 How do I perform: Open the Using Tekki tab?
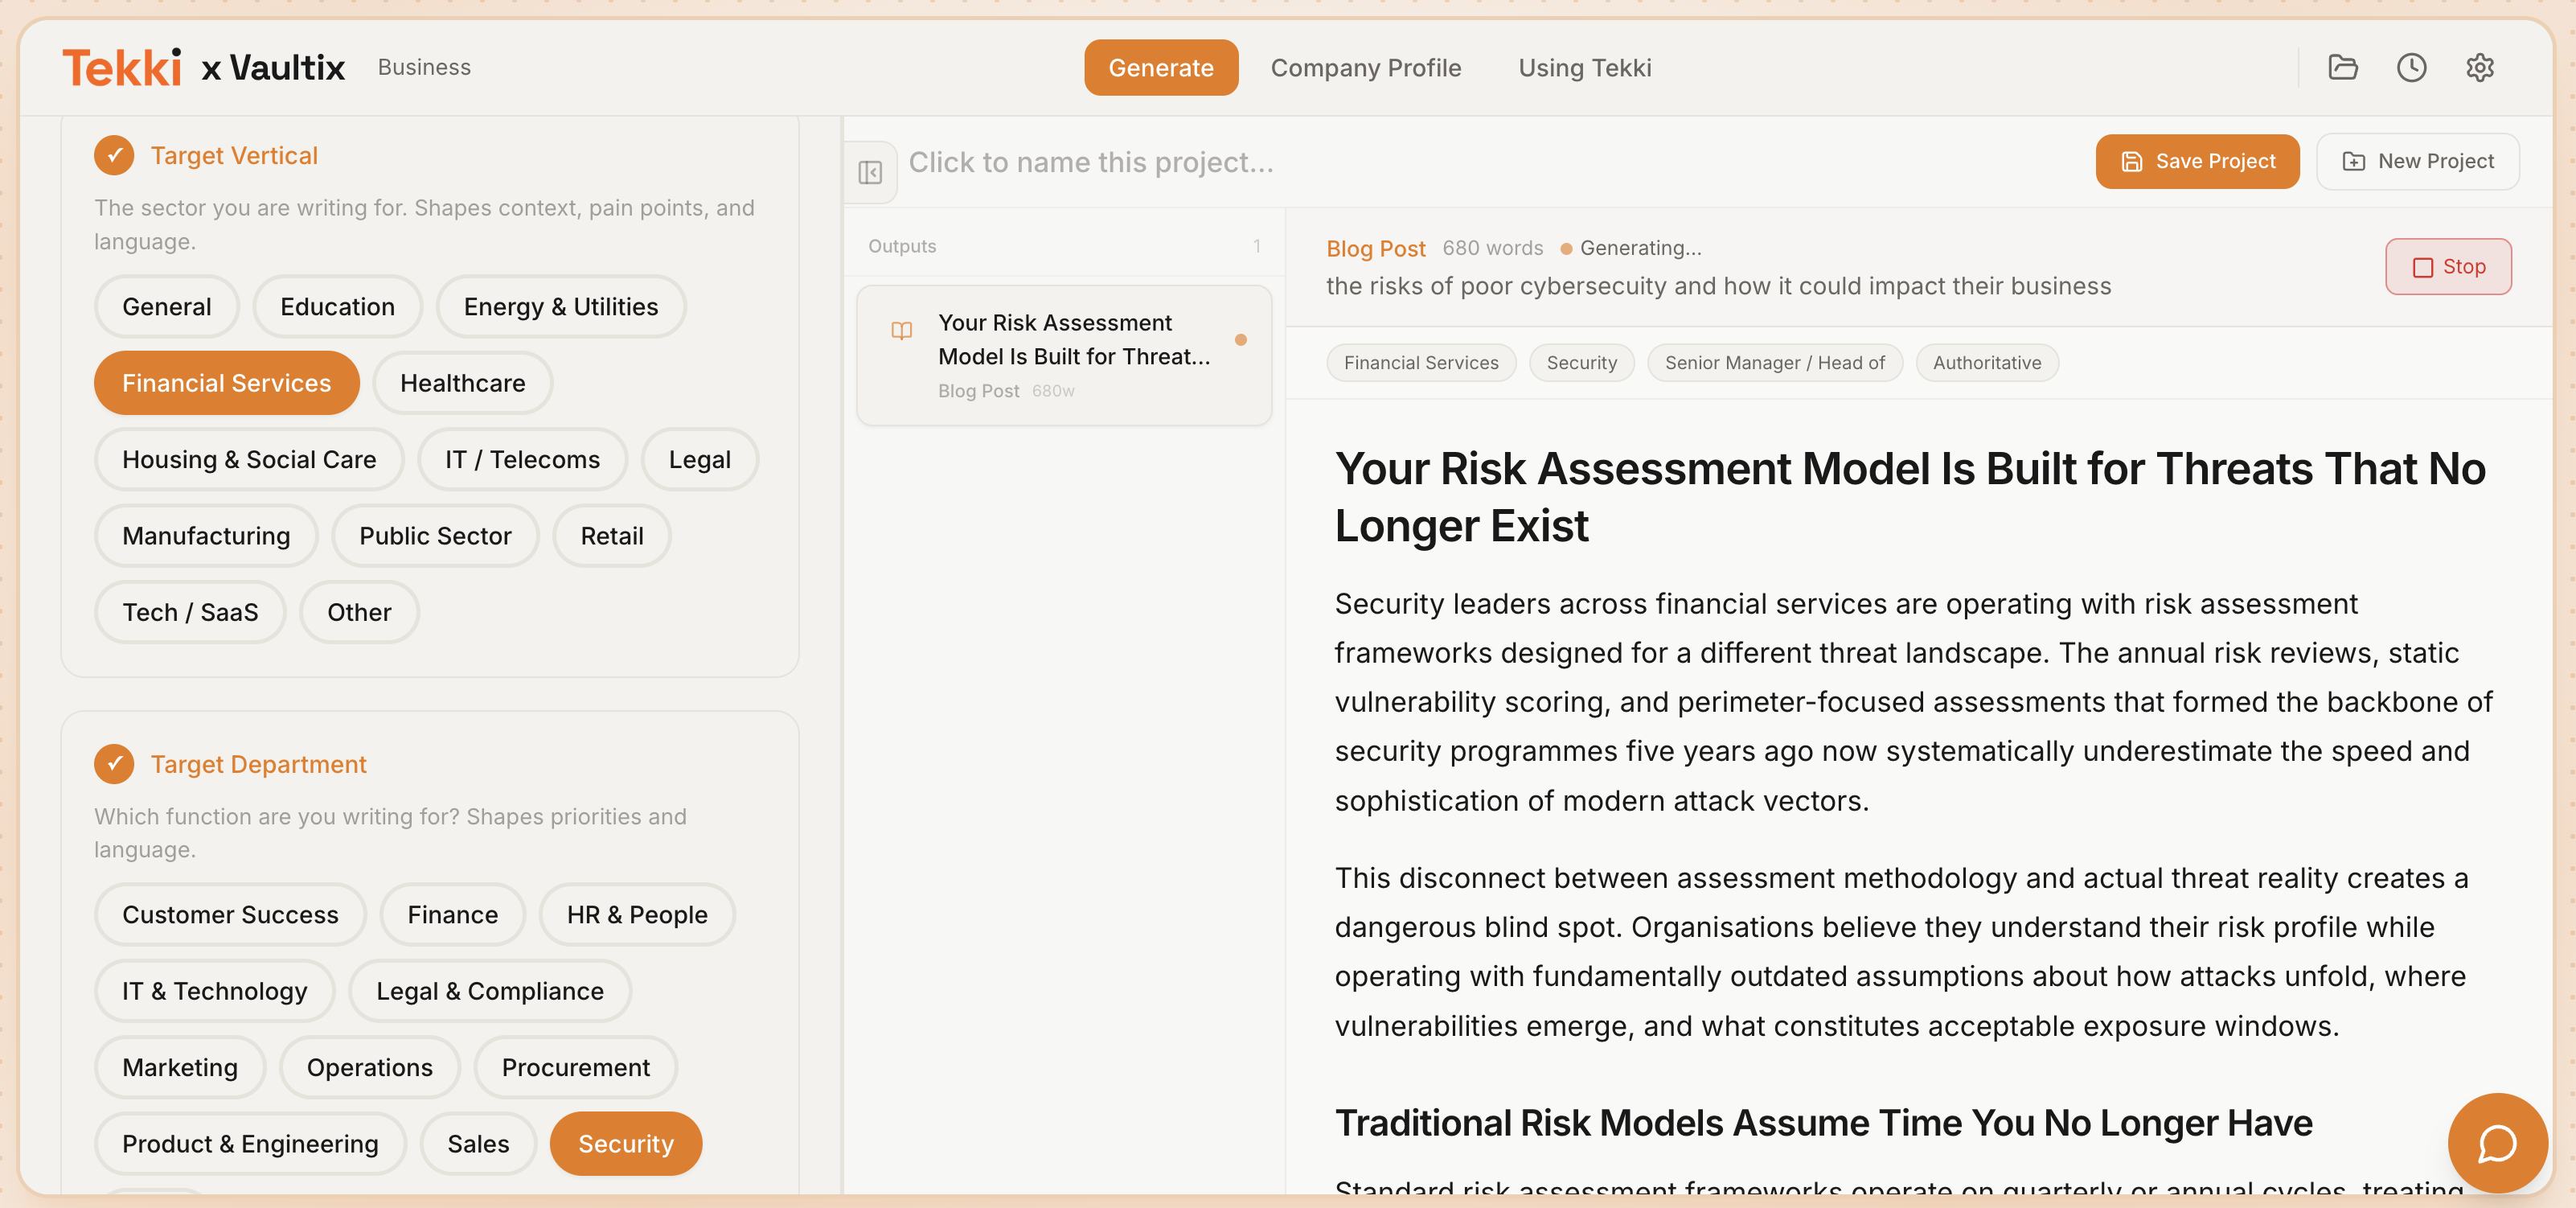(1584, 67)
